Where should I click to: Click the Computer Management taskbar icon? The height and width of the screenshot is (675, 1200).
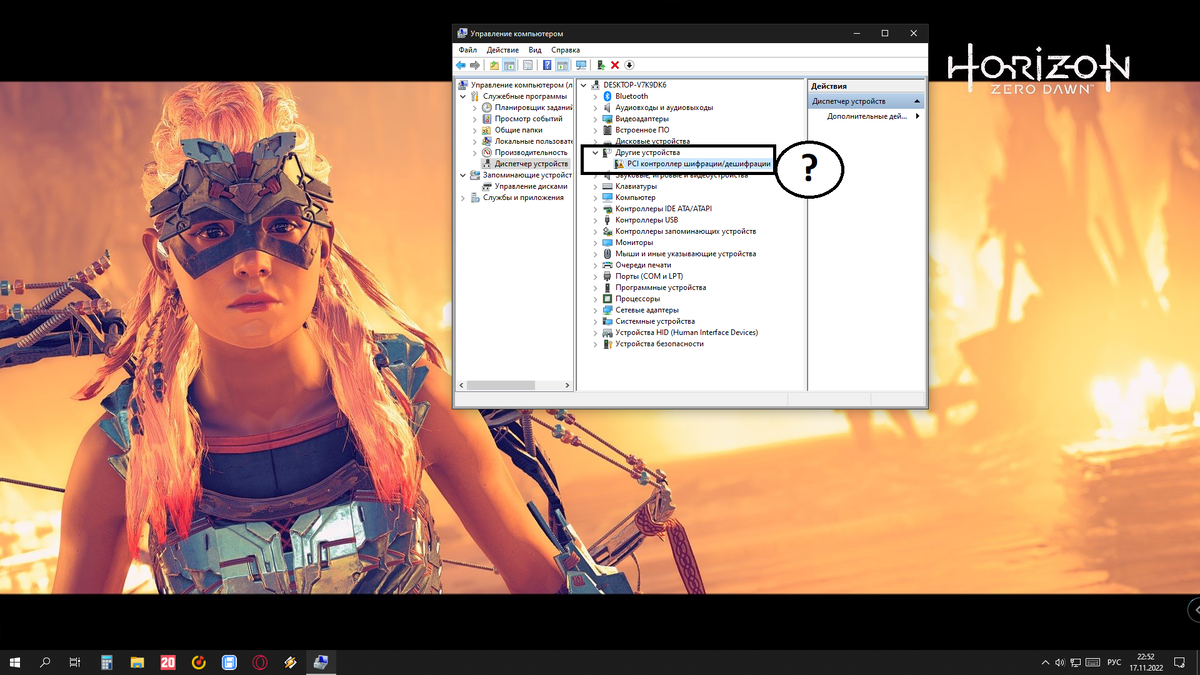tap(321, 662)
